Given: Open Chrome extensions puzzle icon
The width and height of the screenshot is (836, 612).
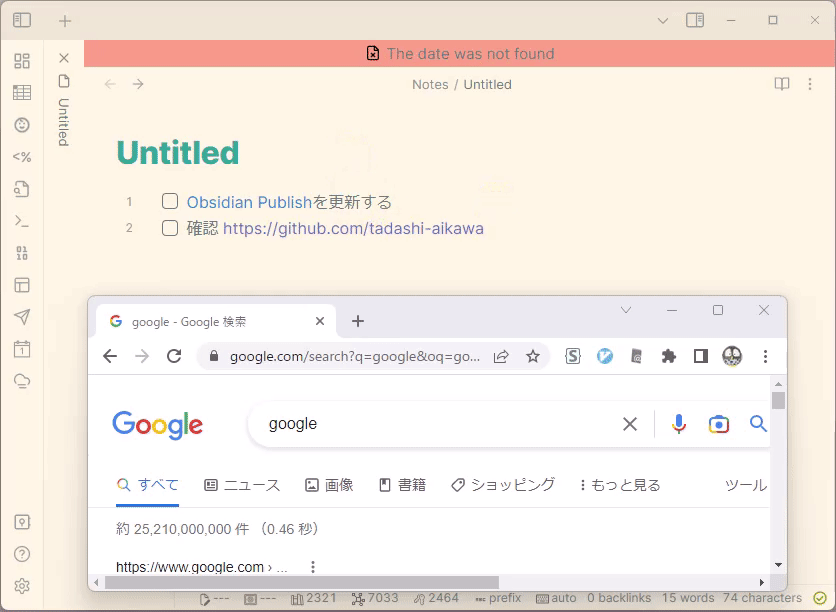Looking at the screenshot, I should [x=669, y=356].
